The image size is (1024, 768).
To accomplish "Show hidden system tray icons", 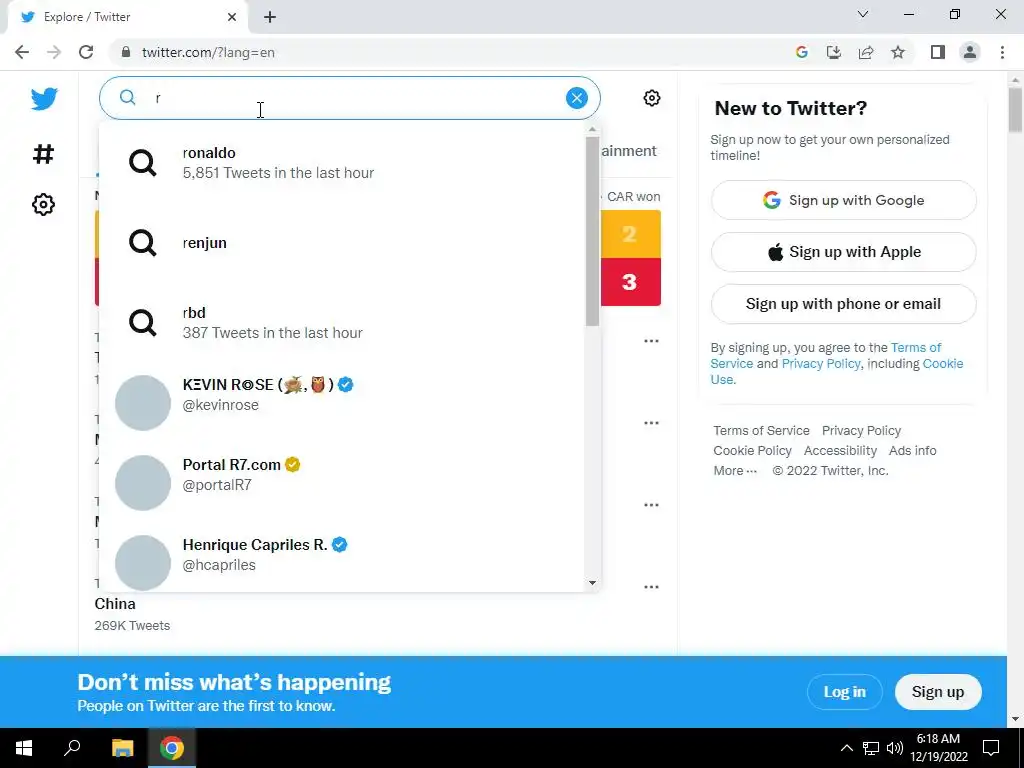I will coord(846,748).
